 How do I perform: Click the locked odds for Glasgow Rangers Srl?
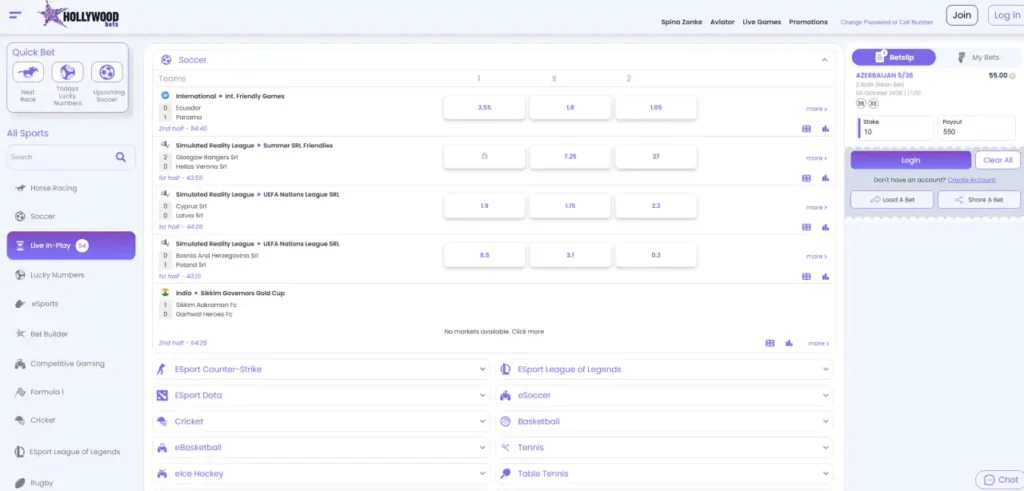(484, 157)
